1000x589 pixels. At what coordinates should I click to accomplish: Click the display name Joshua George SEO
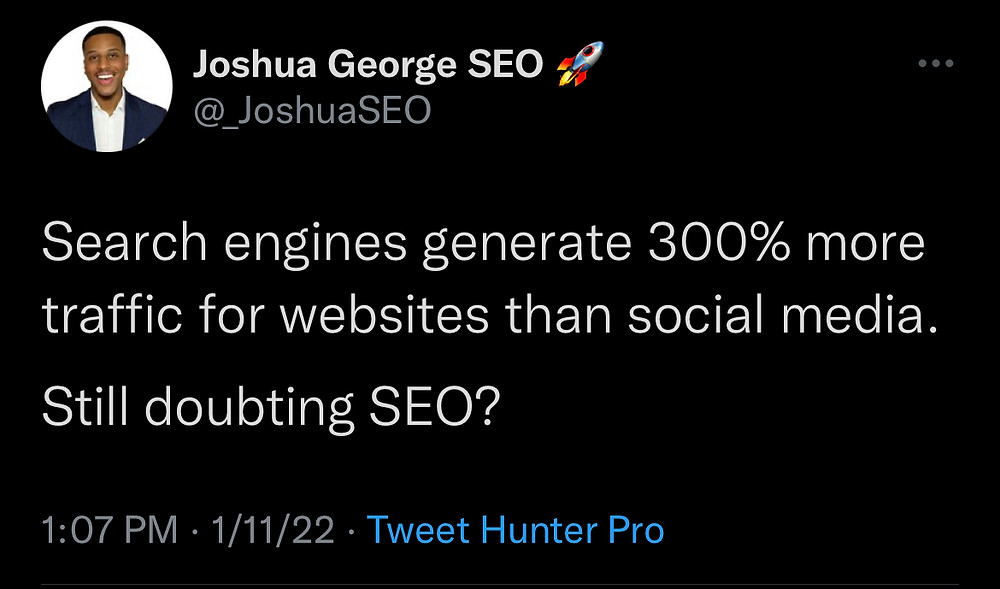[x=368, y=65]
